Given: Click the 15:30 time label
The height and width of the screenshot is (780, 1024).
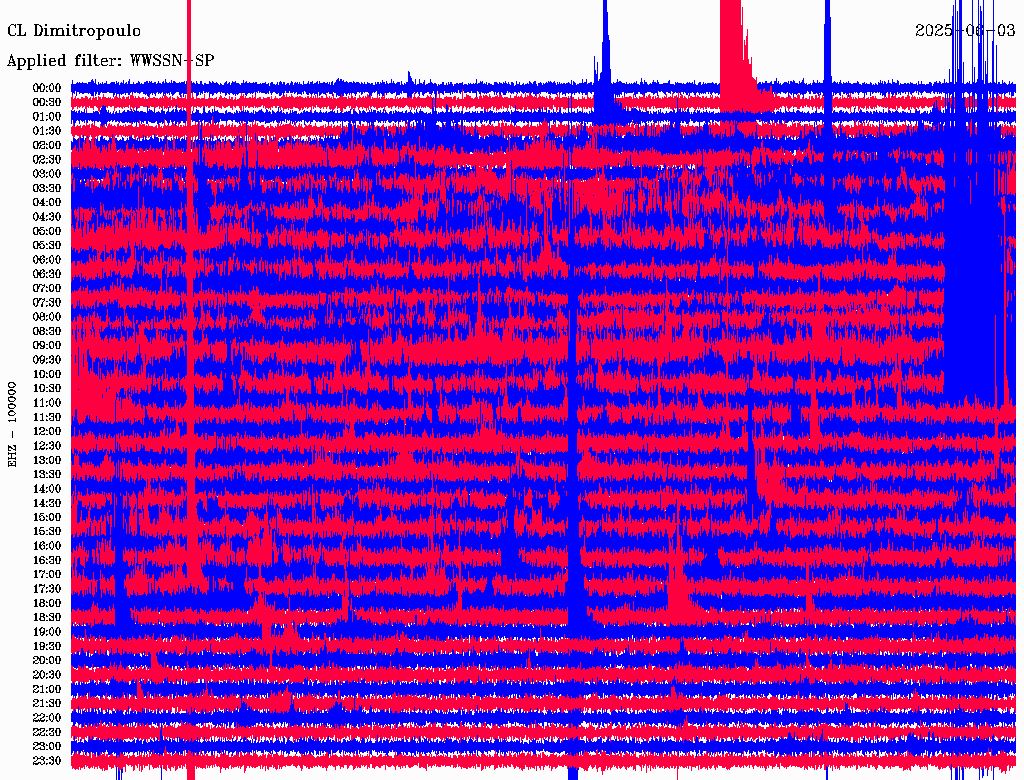Looking at the screenshot, I should pos(47,532).
